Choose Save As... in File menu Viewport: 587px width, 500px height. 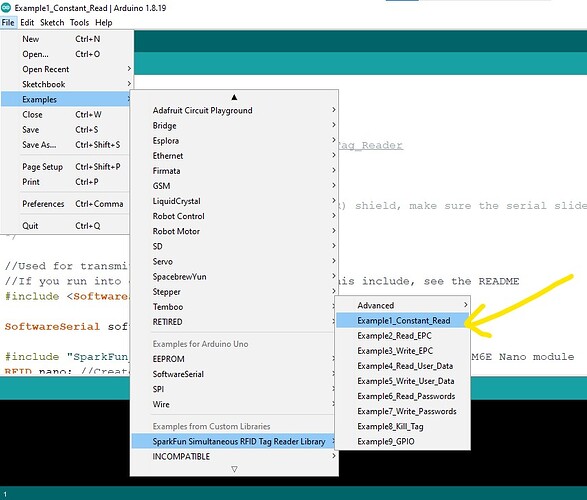coord(66,144)
